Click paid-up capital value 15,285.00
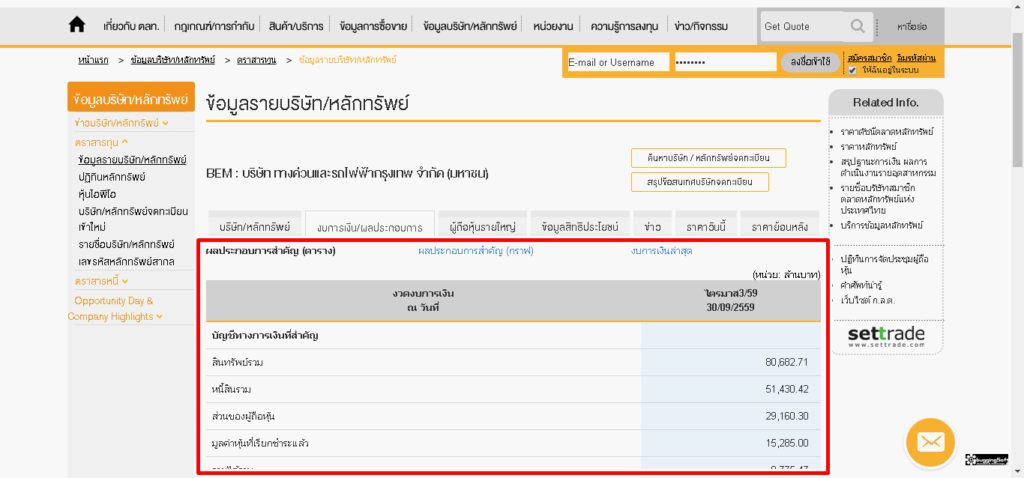This screenshot has height=478, width=1024. pyautogui.click(x=787, y=443)
